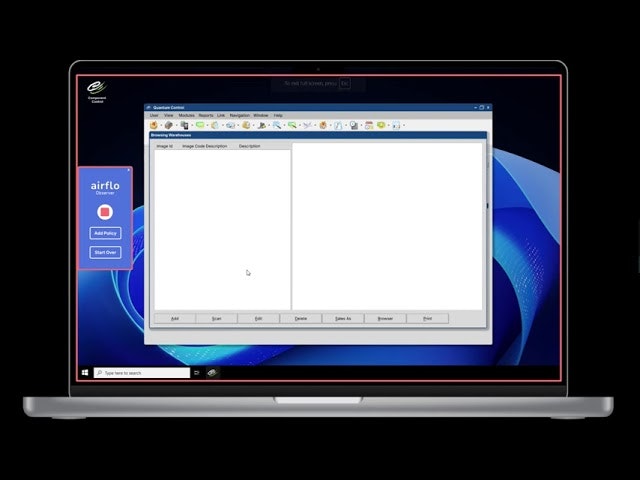Image resolution: width=640 pixels, height=480 pixels.
Task: Click the calendar icon in the toolbar
Action: click(x=368, y=125)
